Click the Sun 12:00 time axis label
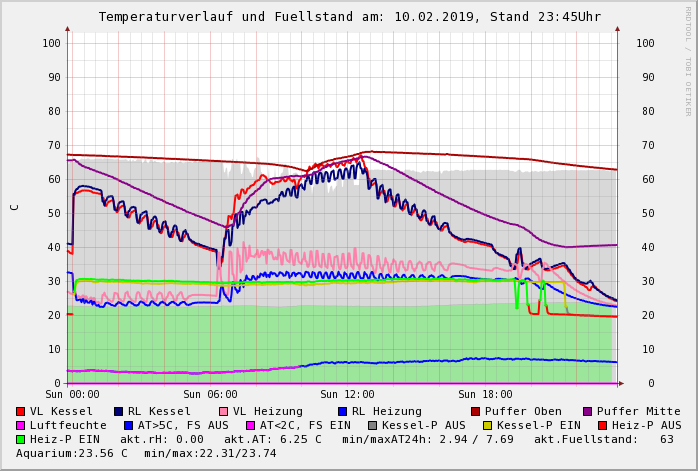 coord(347,394)
